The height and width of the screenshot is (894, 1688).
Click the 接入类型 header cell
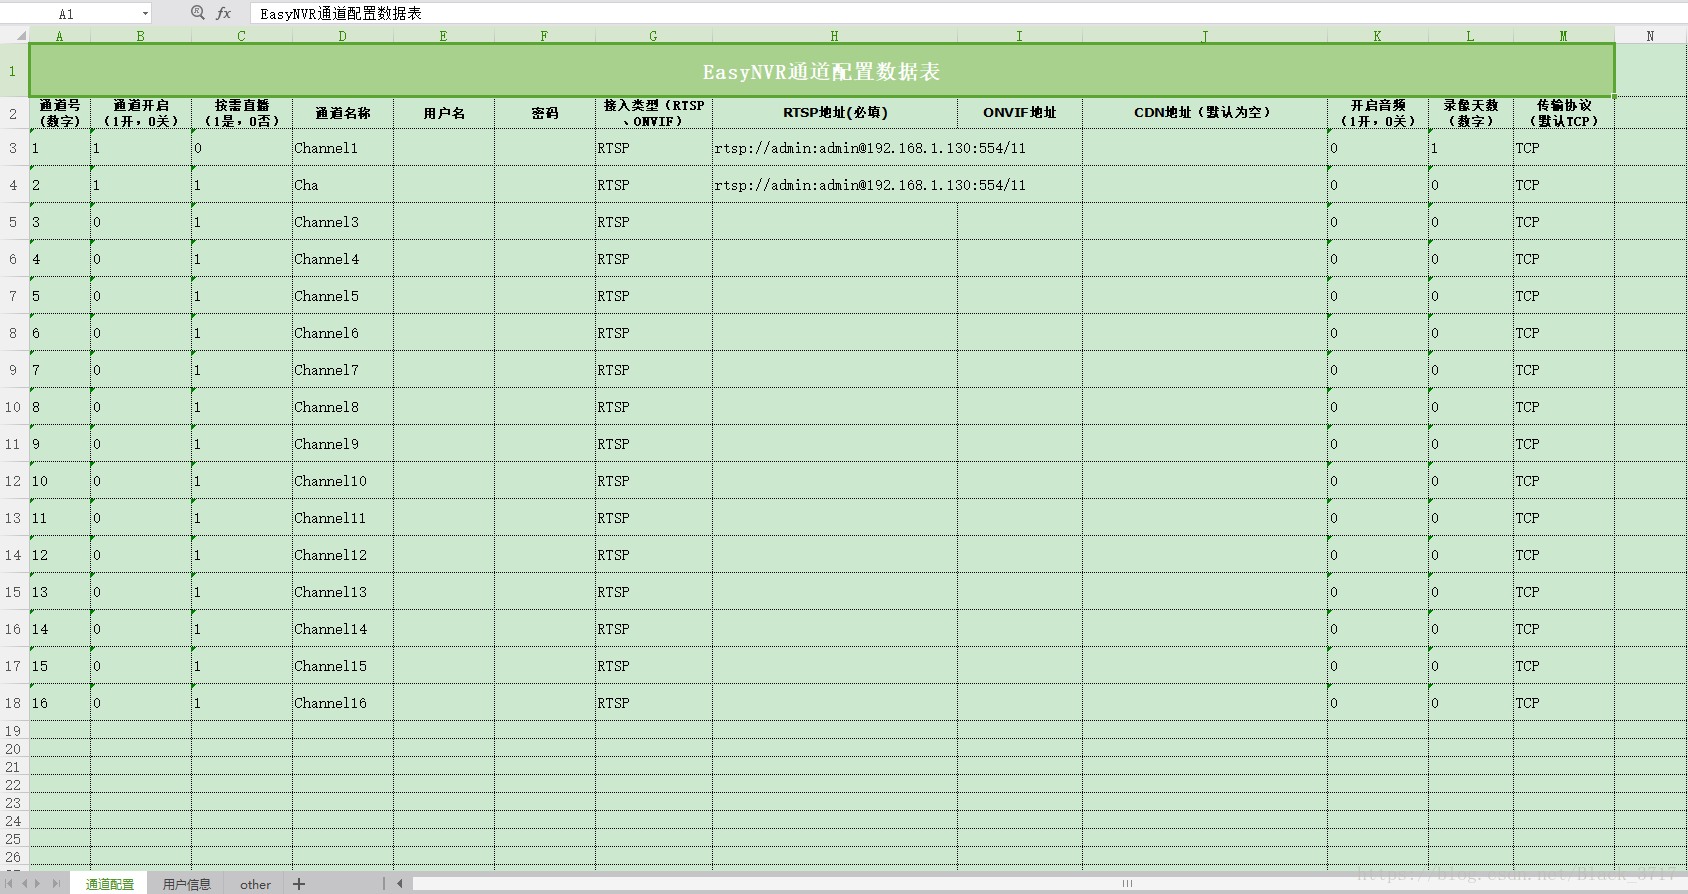(x=654, y=113)
